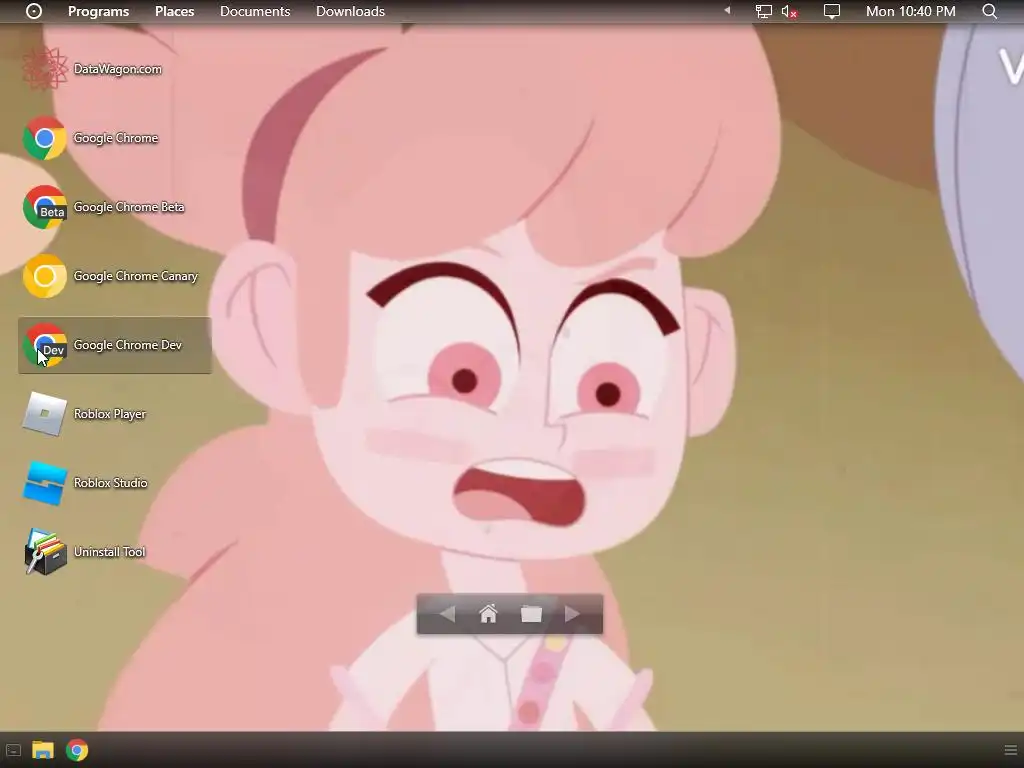Launch the yellow Google Chrome Canary icon
The image size is (1024, 768).
pyautogui.click(x=44, y=276)
